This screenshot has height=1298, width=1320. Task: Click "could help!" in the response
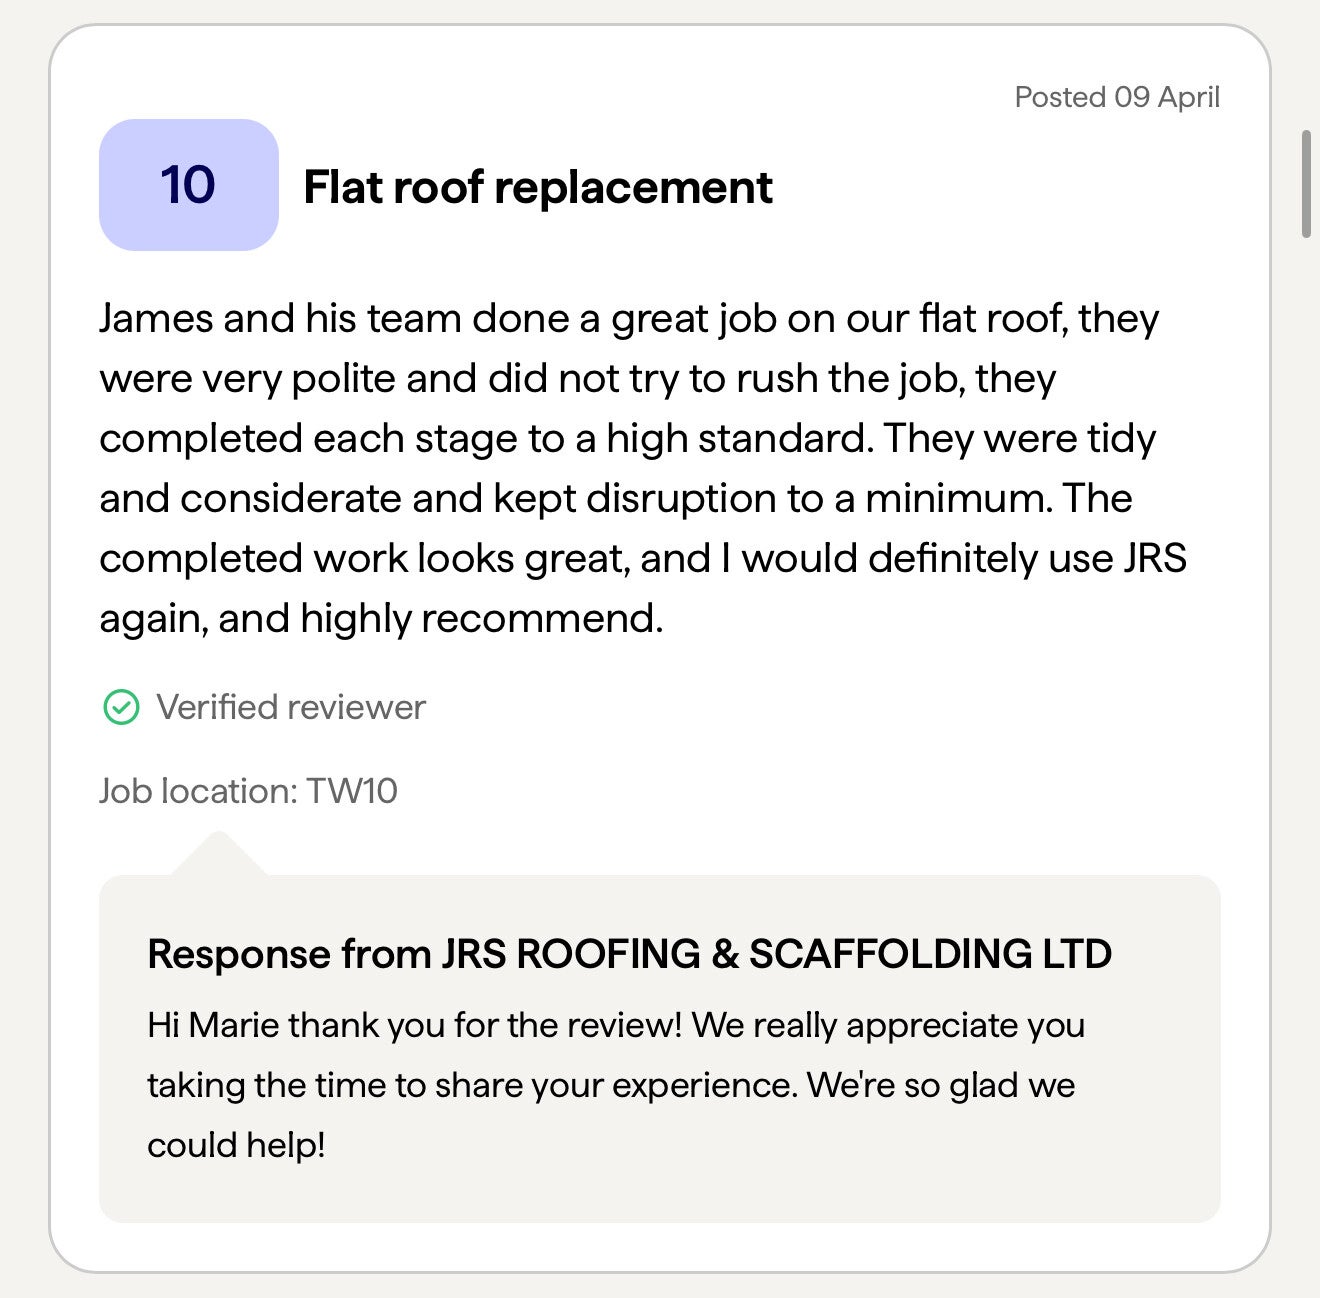click(237, 1145)
